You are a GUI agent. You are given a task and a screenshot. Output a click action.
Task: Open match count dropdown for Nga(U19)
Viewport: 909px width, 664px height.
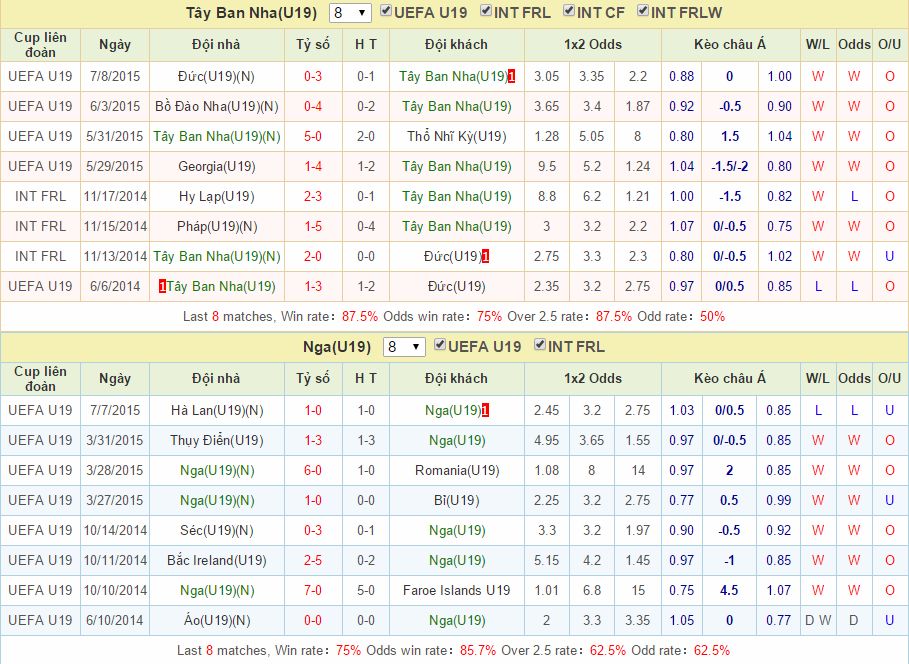coord(404,347)
